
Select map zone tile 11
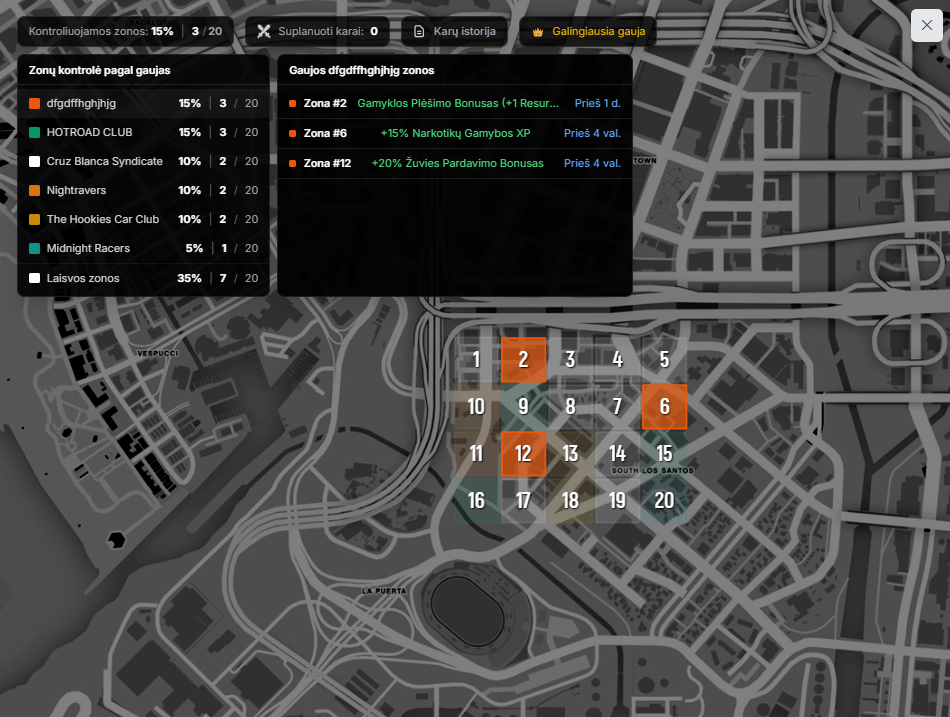tap(476, 453)
